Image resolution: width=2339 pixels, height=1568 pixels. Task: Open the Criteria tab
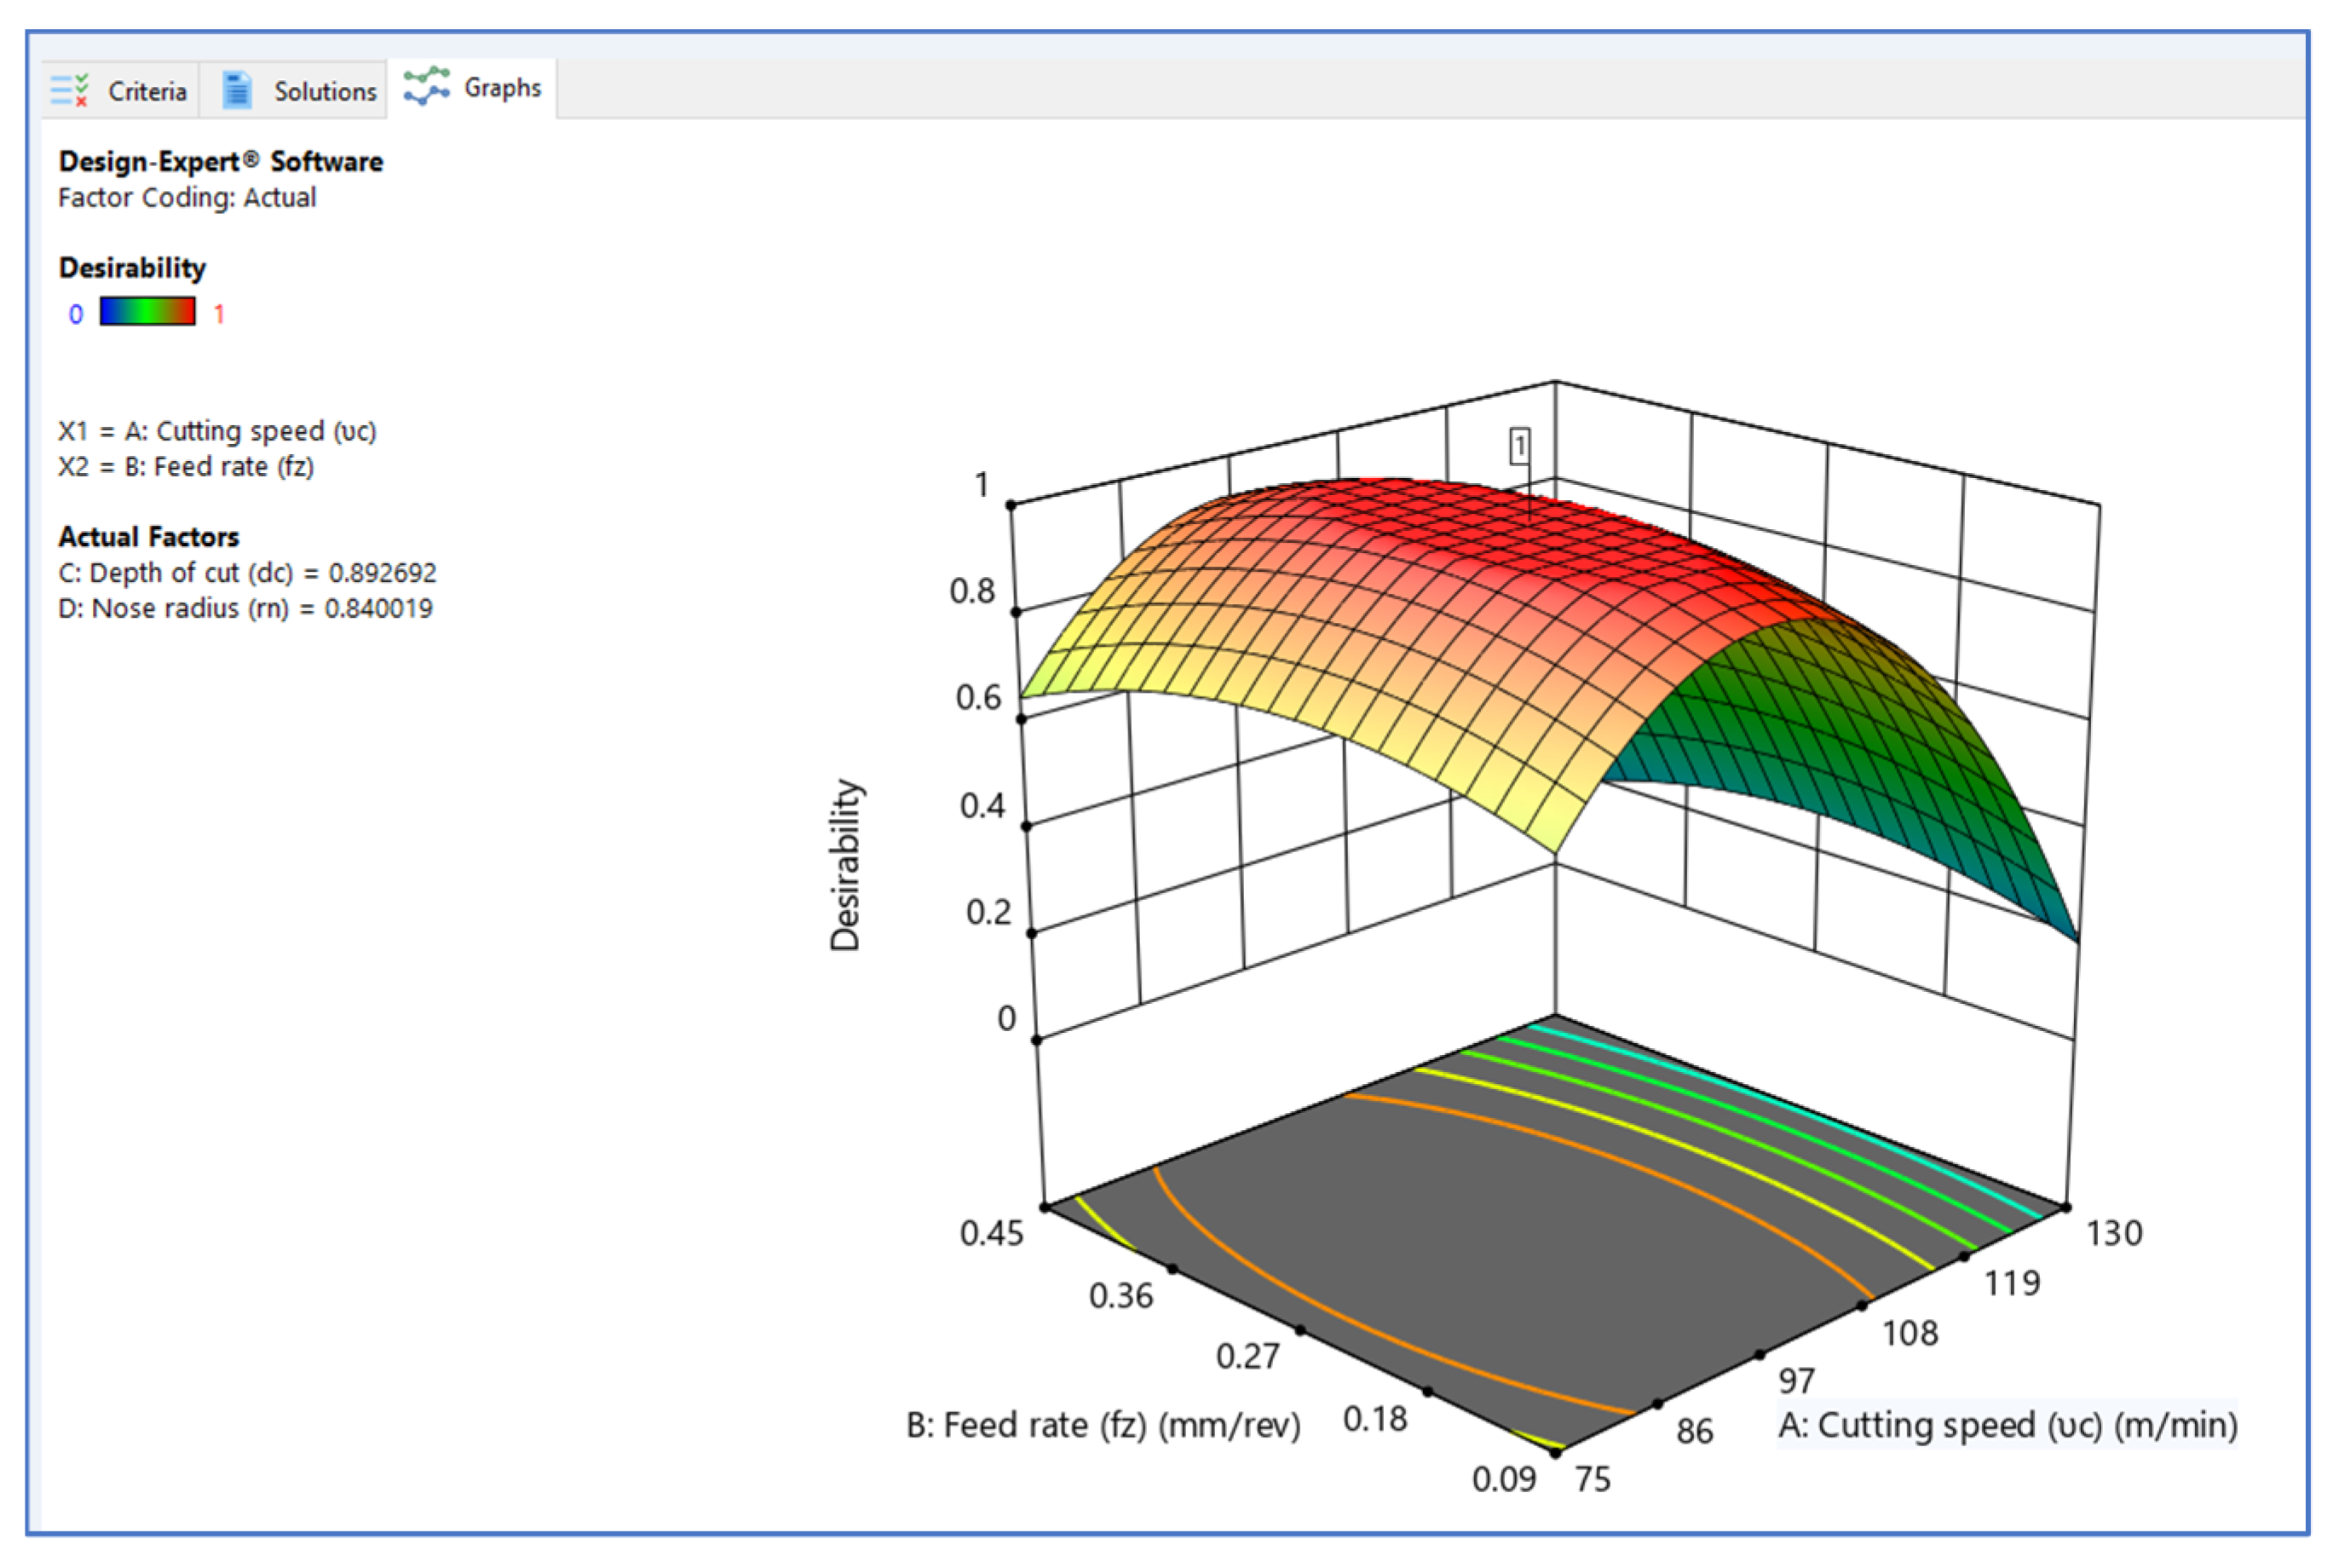[147, 91]
